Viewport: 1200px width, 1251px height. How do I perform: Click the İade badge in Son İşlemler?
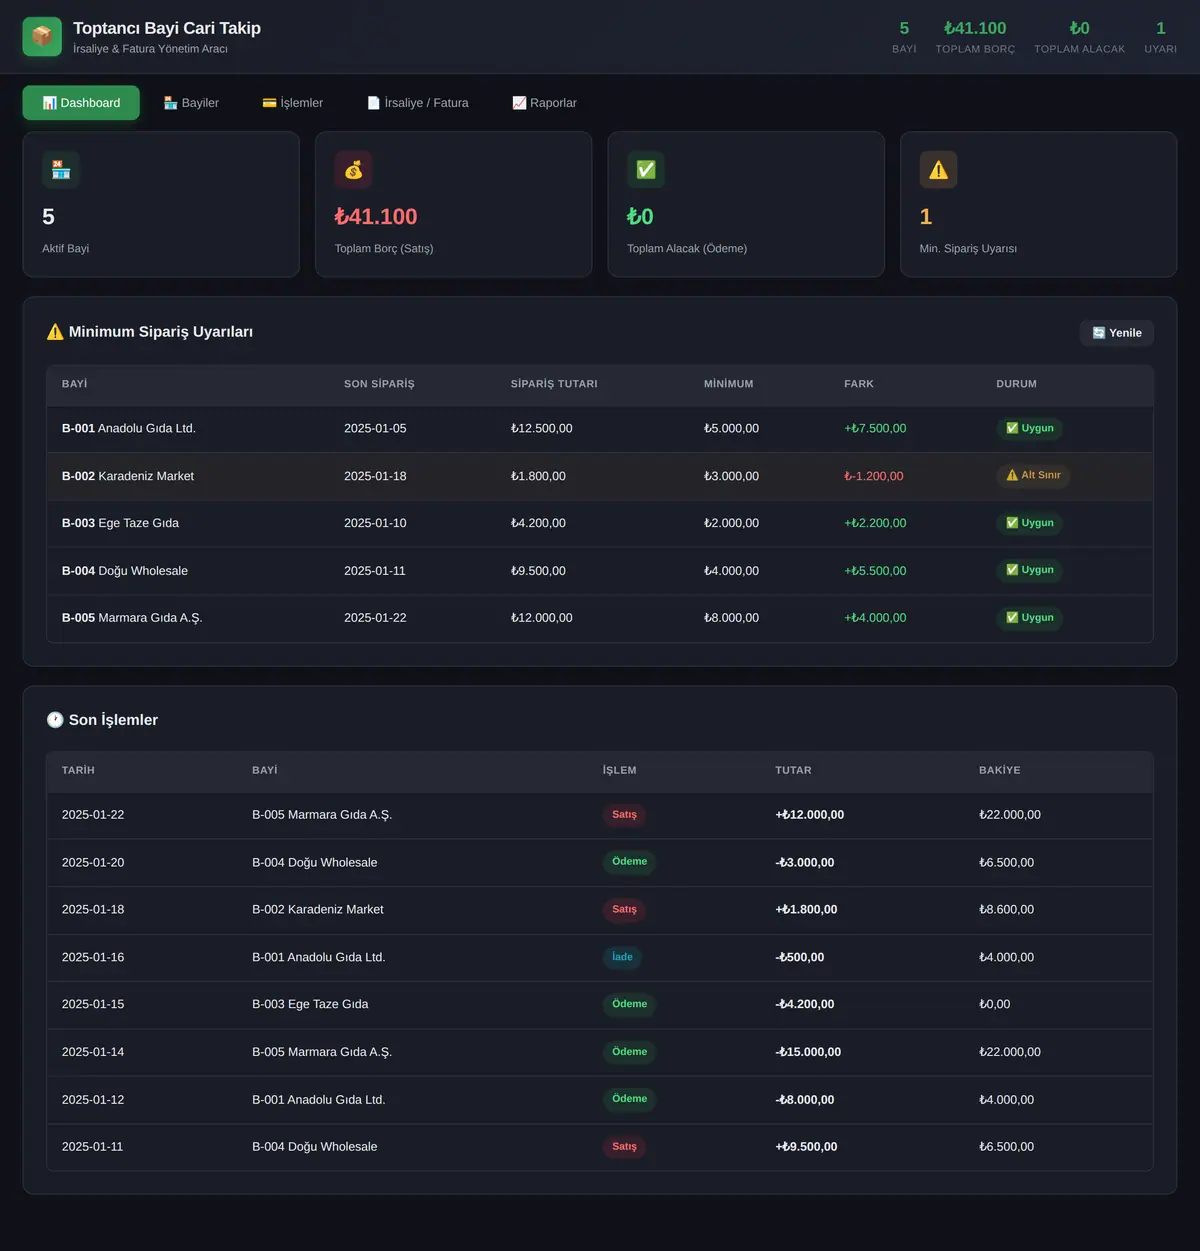click(622, 957)
